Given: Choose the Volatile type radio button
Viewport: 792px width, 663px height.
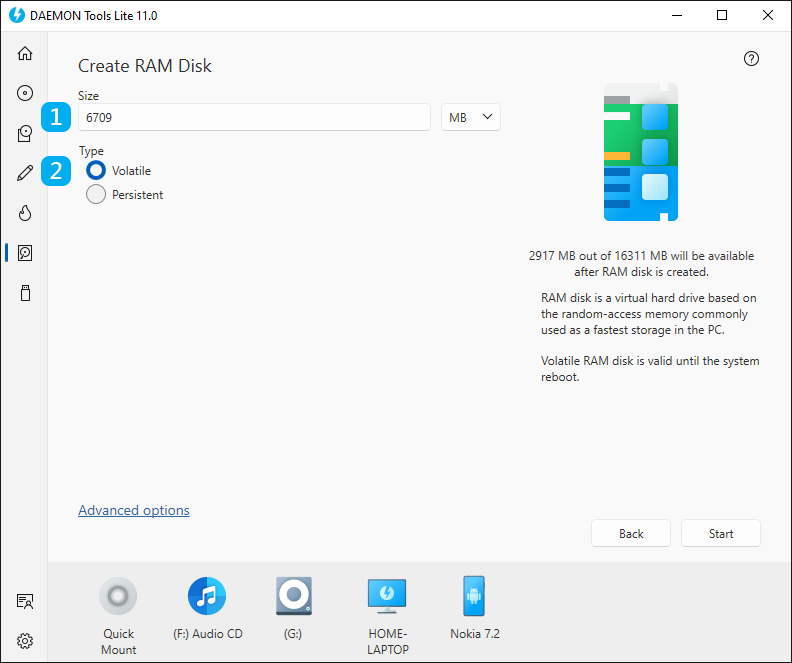Looking at the screenshot, I should coord(96,170).
